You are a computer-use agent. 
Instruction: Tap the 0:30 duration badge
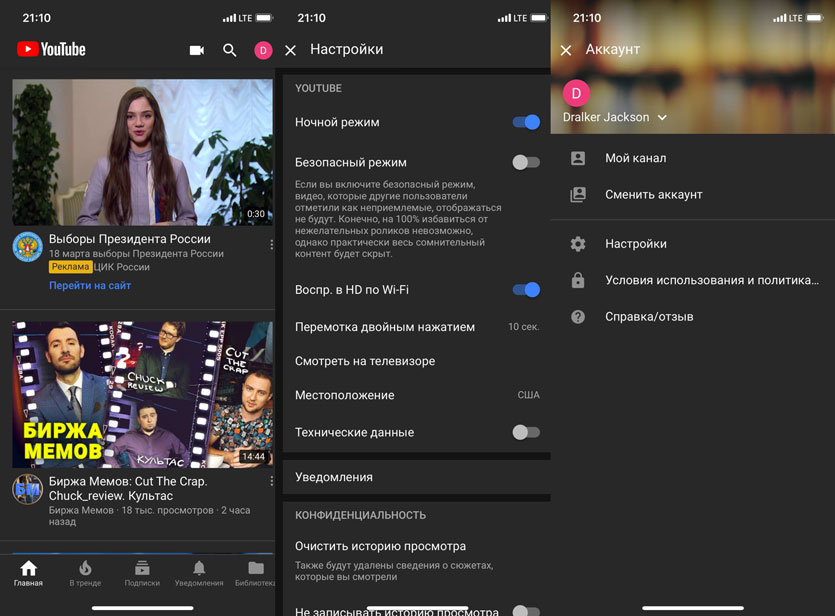point(256,213)
